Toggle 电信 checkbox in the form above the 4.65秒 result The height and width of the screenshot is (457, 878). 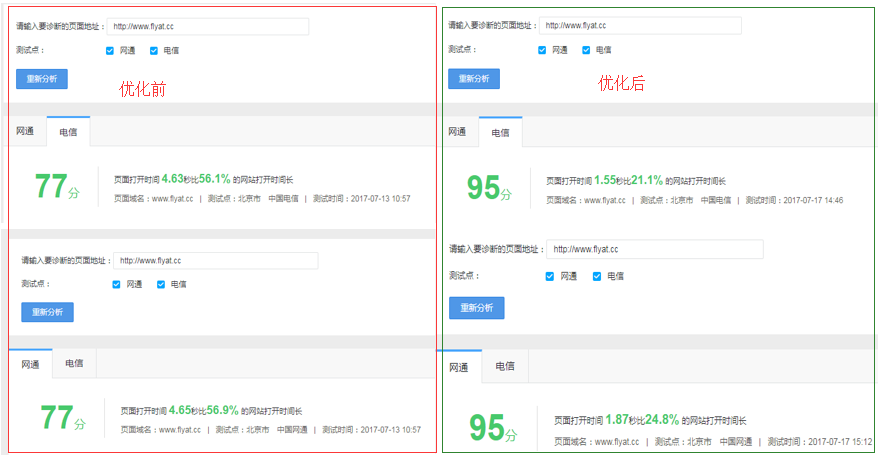(161, 284)
